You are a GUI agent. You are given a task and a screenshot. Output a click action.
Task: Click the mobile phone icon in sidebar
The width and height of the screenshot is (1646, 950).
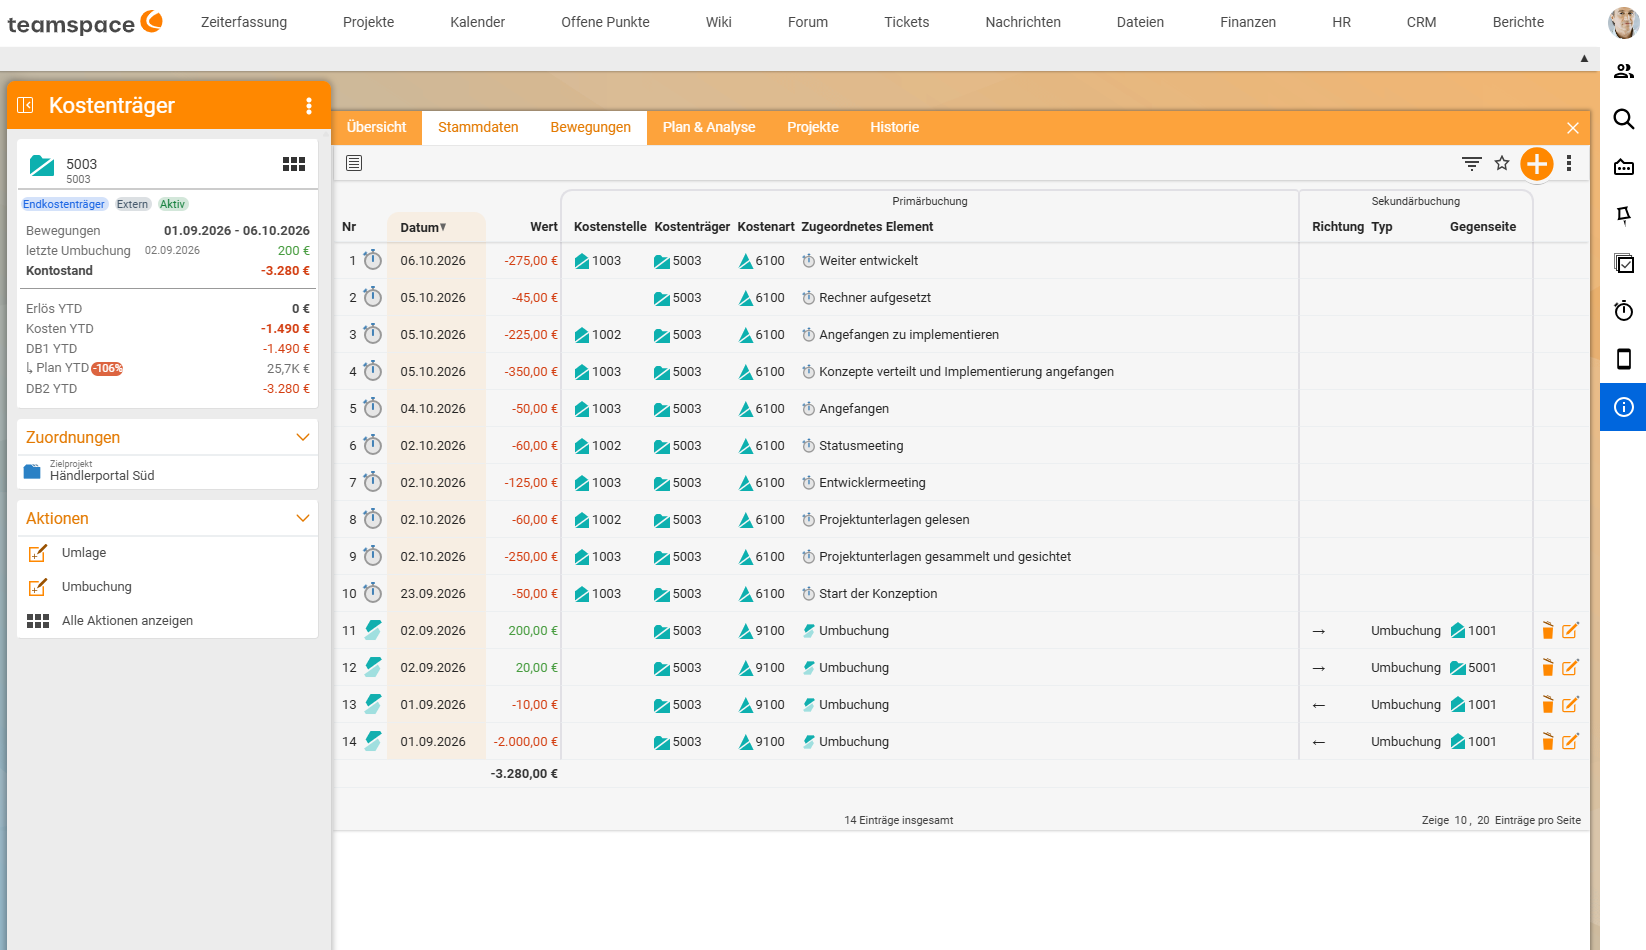click(x=1624, y=359)
